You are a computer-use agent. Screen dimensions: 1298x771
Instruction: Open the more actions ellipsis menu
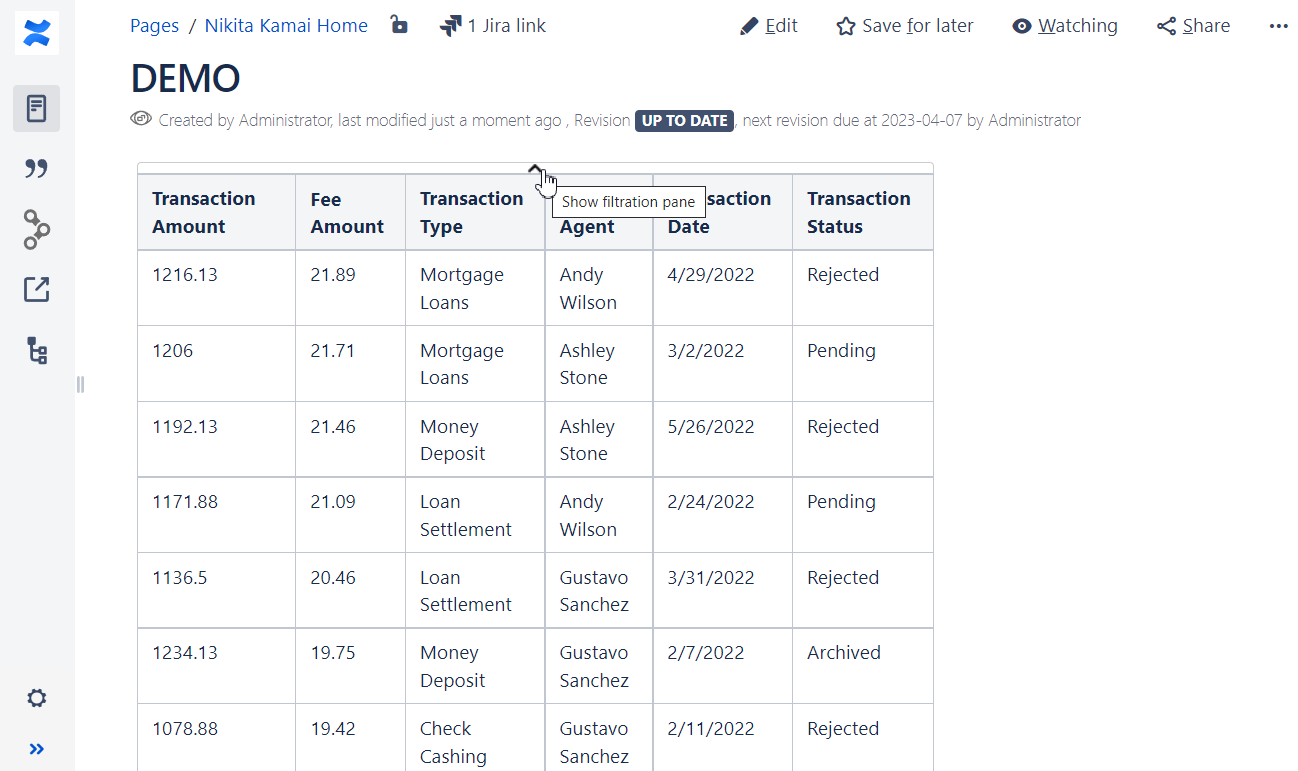1278,26
